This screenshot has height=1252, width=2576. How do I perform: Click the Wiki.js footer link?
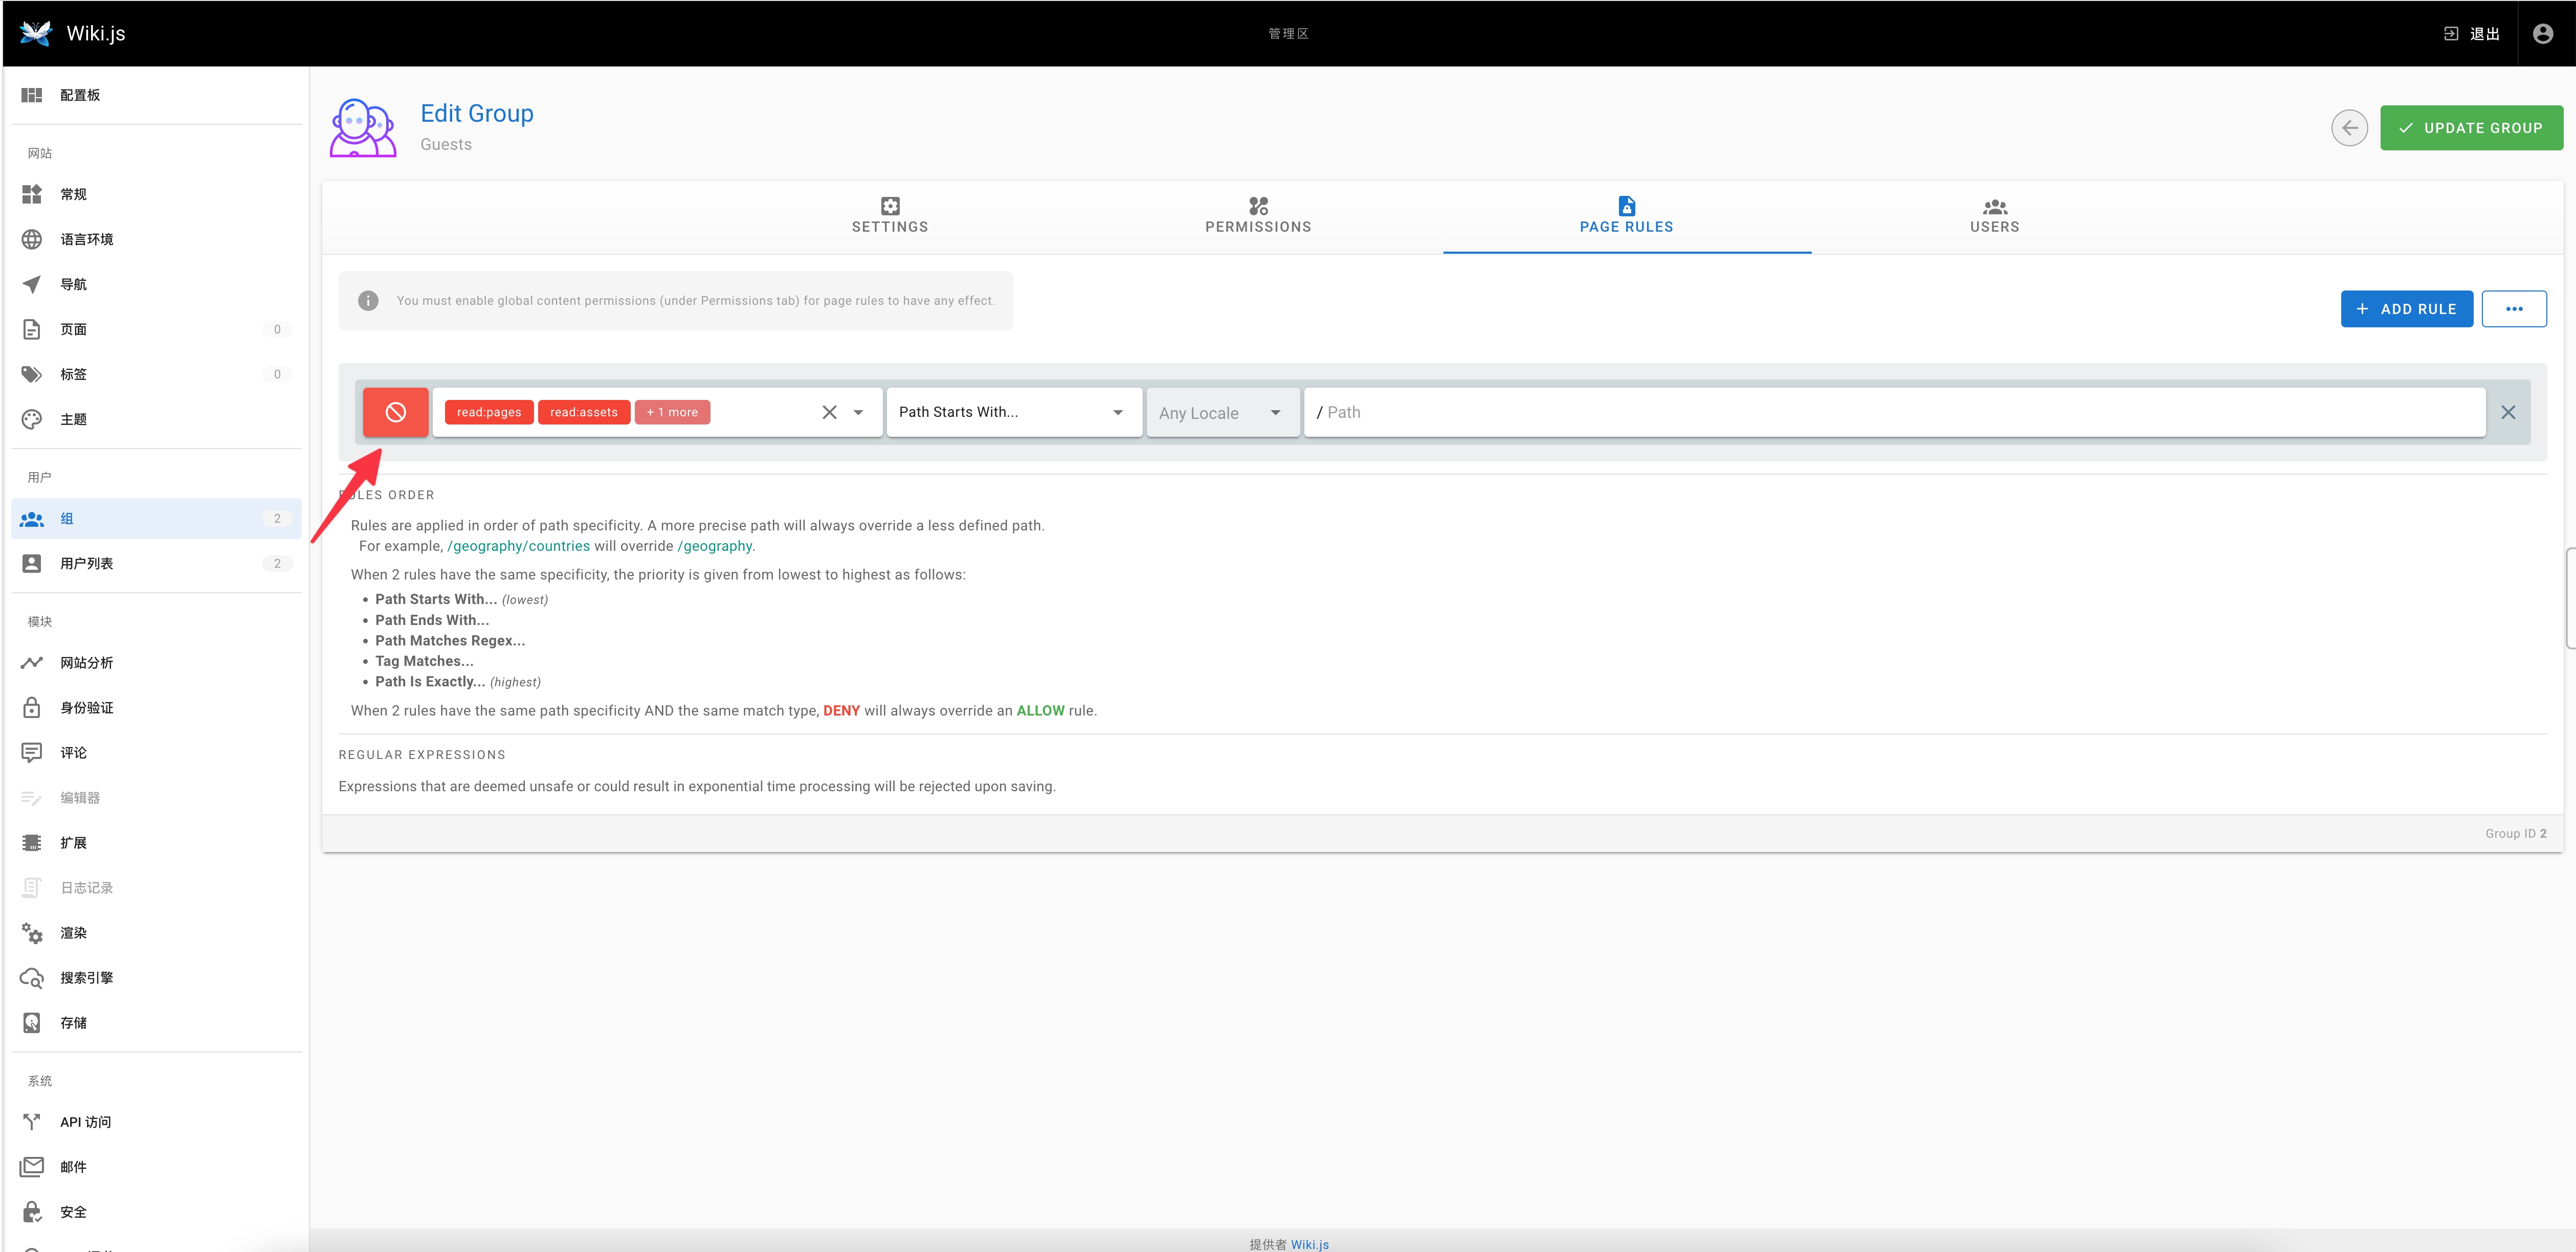[x=1309, y=1244]
